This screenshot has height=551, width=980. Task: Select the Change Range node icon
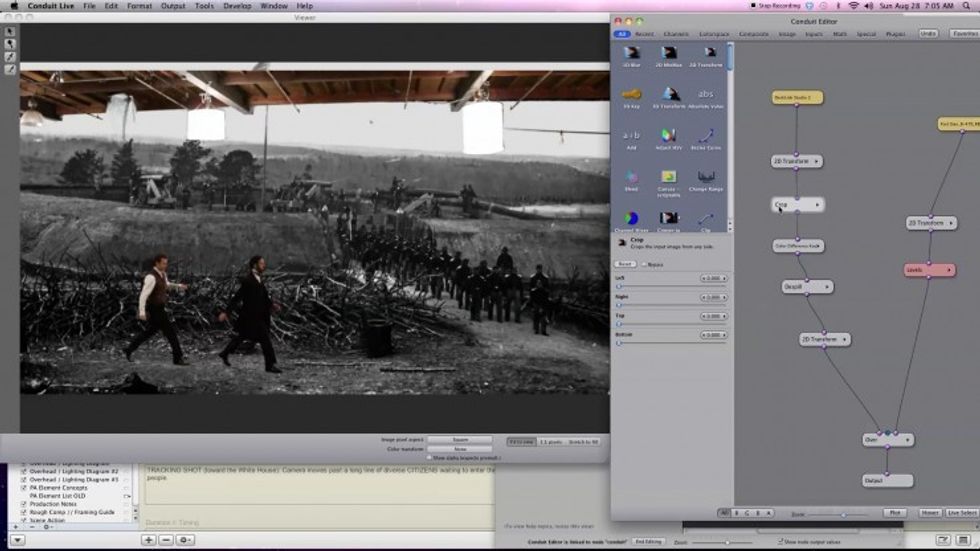coord(706,177)
